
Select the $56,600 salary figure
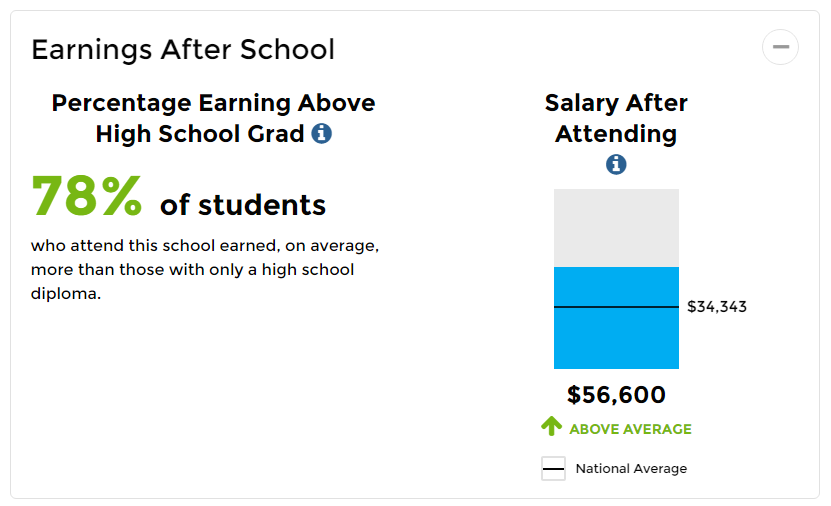click(616, 395)
